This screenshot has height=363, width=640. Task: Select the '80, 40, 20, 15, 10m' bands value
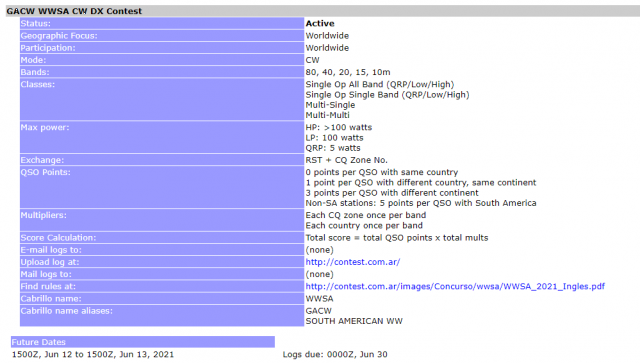348,72
